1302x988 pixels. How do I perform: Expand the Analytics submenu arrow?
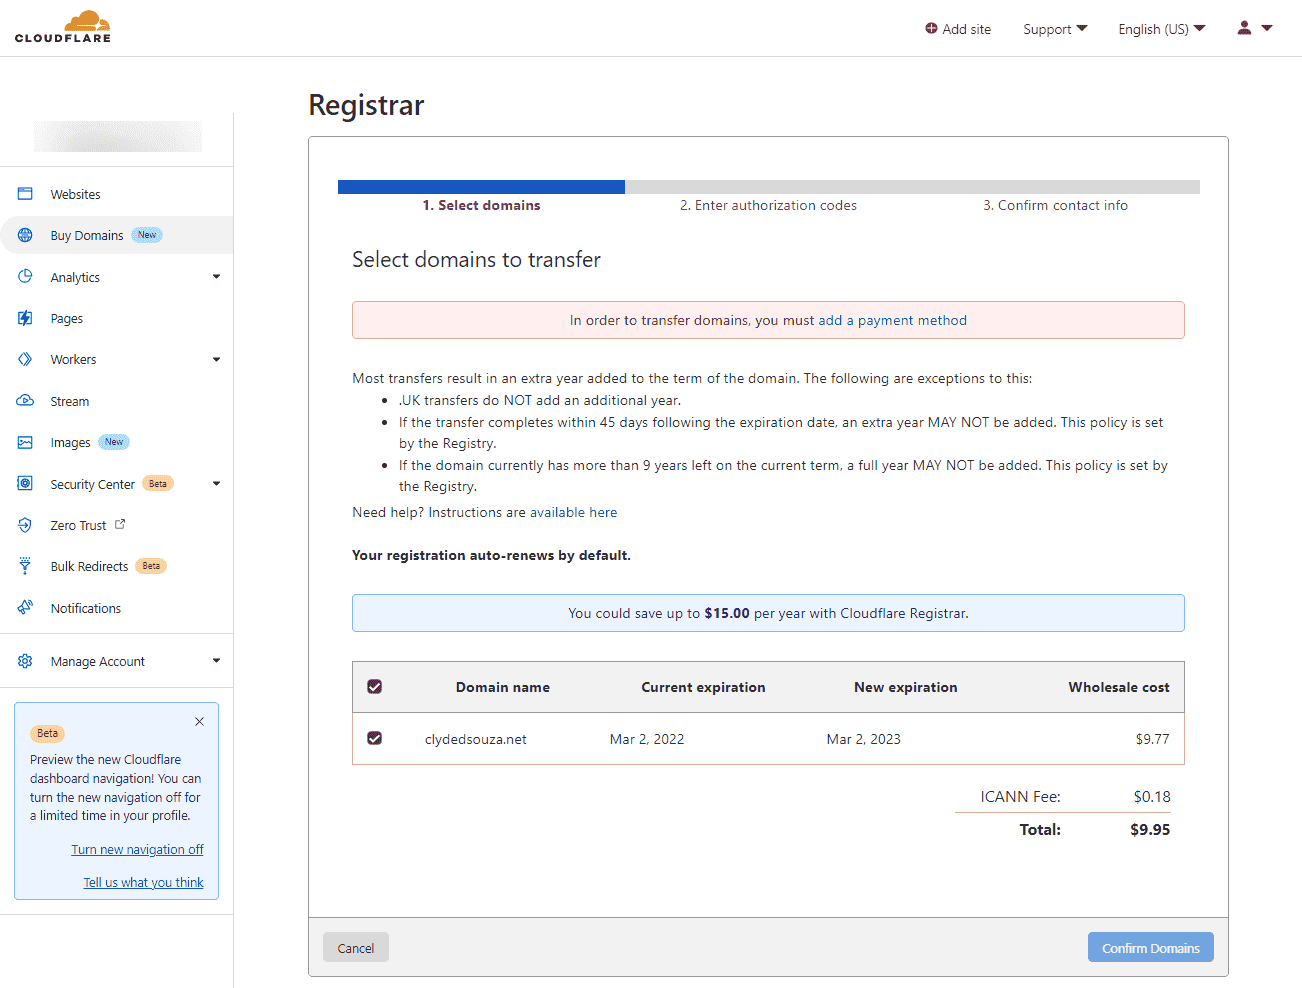[x=216, y=277]
